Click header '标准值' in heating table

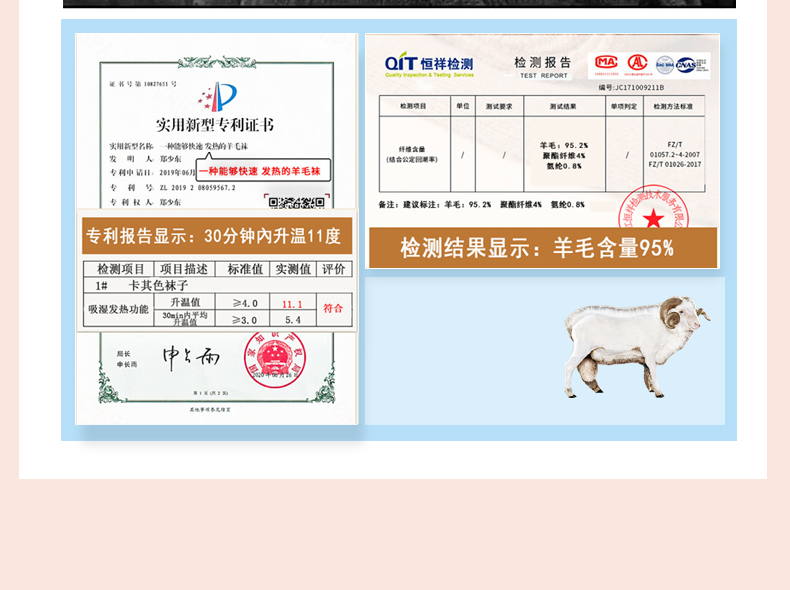[x=245, y=269]
